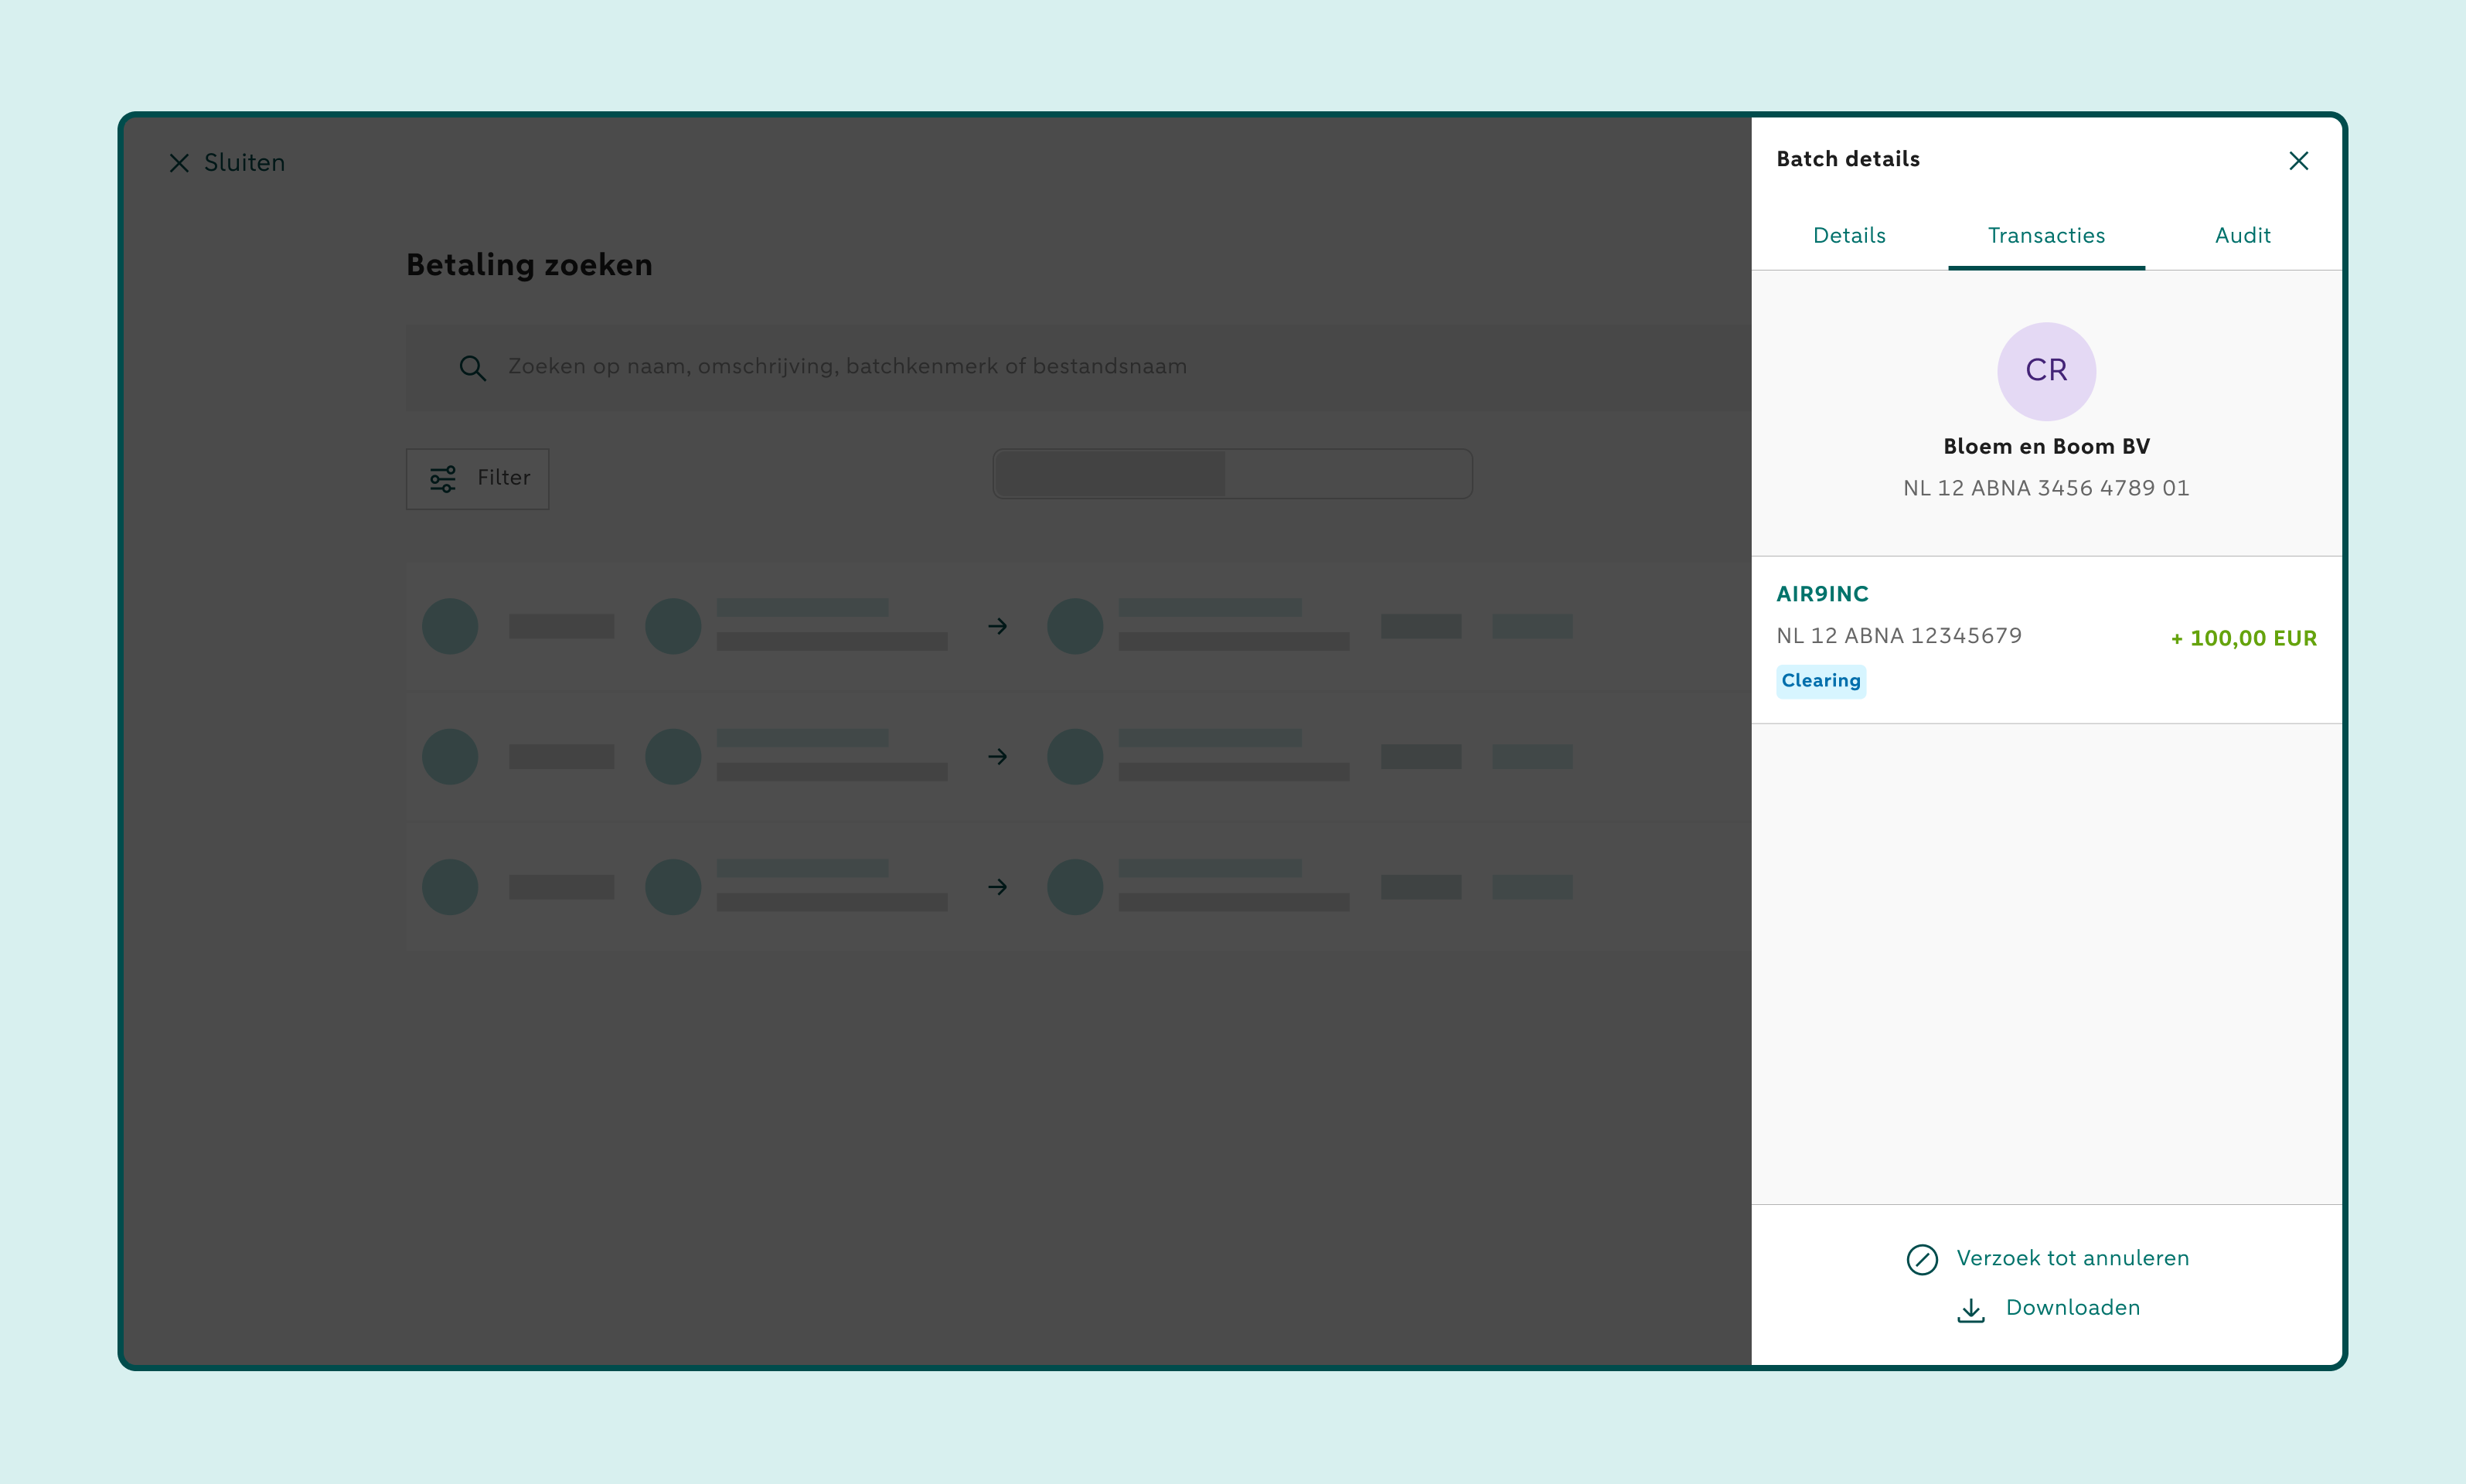This screenshot has width=2466, height=1484.
Task: Click the Batch details heading
Action: pyautogui.click(x=1847, y=159)
